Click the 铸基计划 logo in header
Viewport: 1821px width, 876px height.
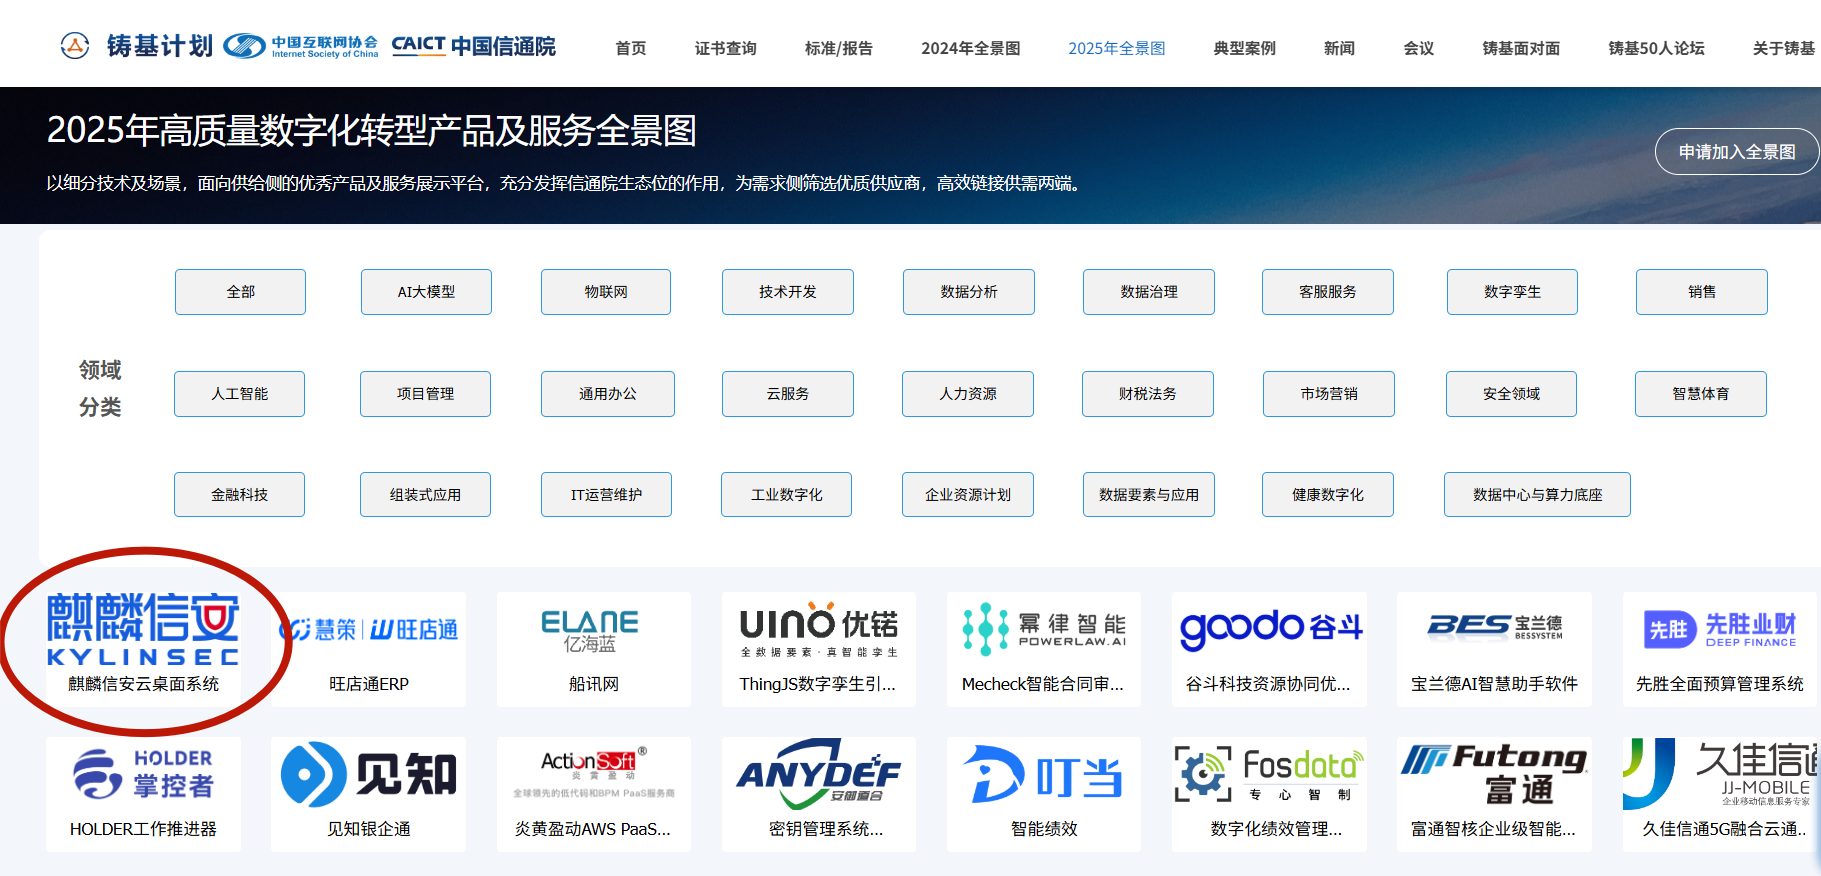pos(137,46)
